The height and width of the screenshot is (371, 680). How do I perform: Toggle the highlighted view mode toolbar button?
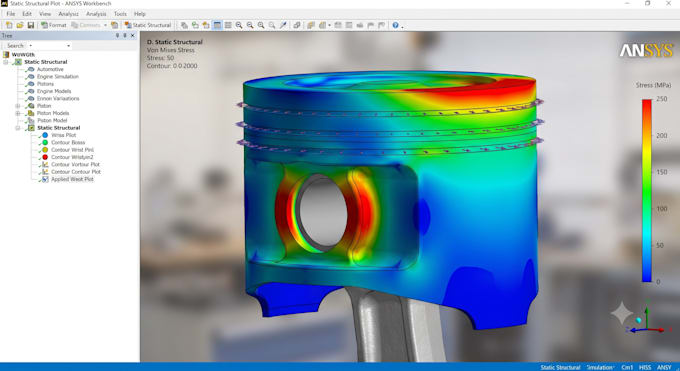coord(217,25)
